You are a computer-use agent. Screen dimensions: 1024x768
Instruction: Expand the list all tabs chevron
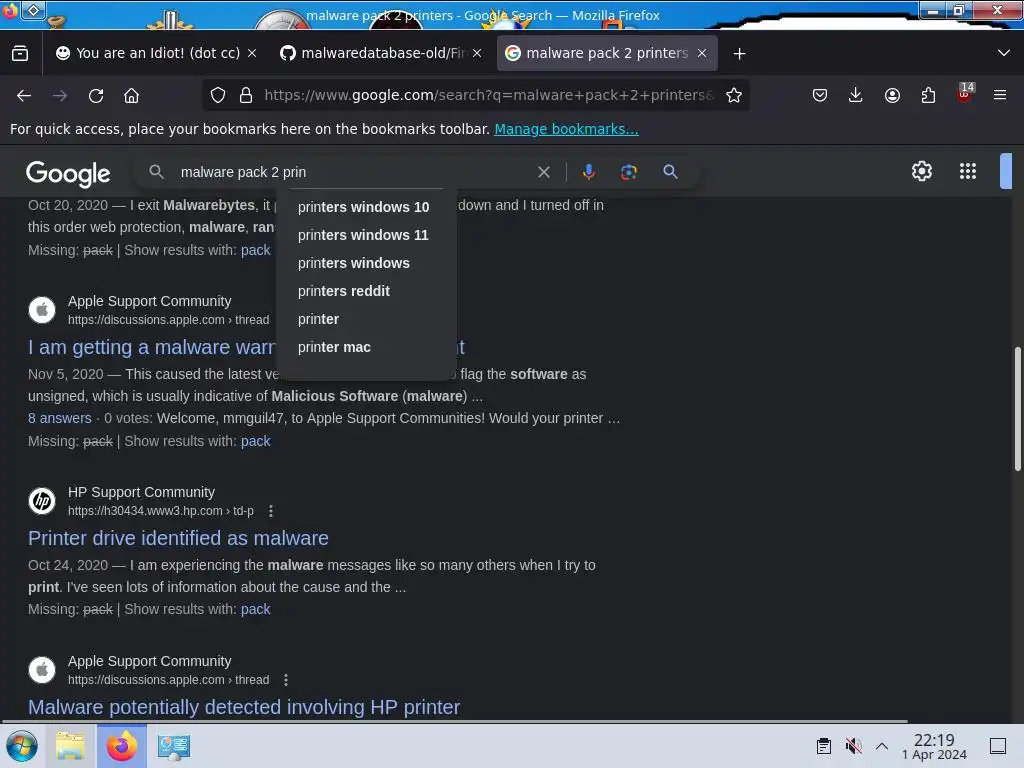tap(1004, 53)
